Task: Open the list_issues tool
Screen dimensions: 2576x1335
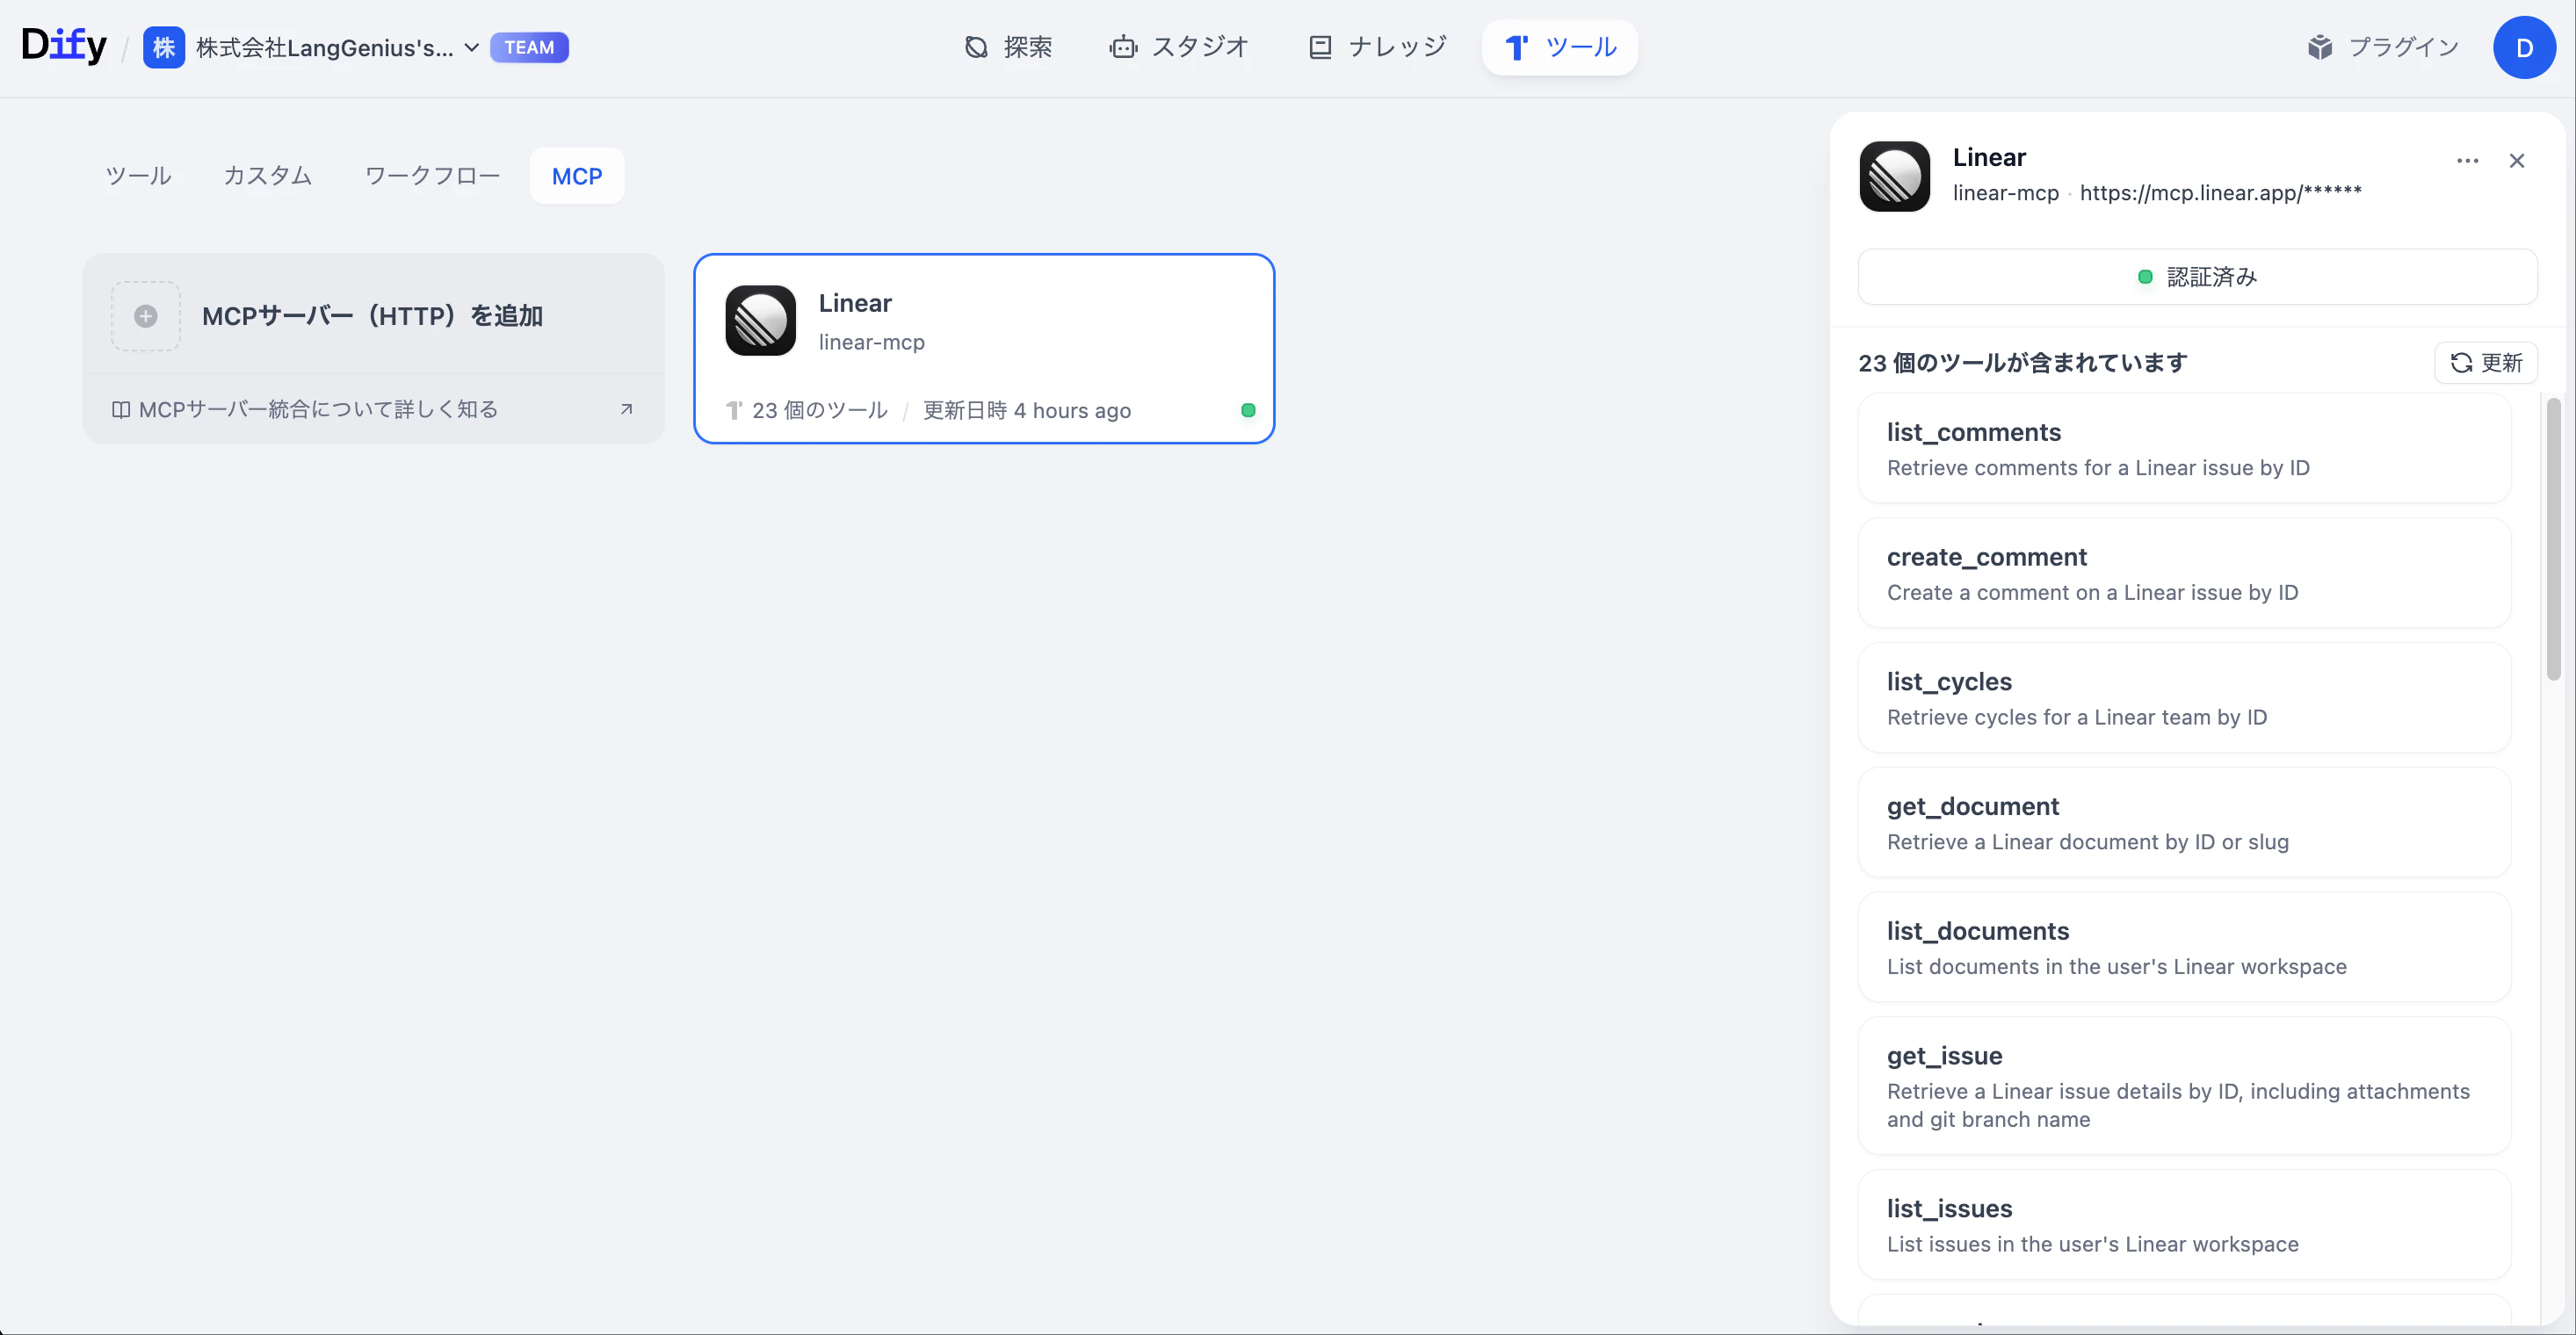Action: (x=2184, y=1224)
